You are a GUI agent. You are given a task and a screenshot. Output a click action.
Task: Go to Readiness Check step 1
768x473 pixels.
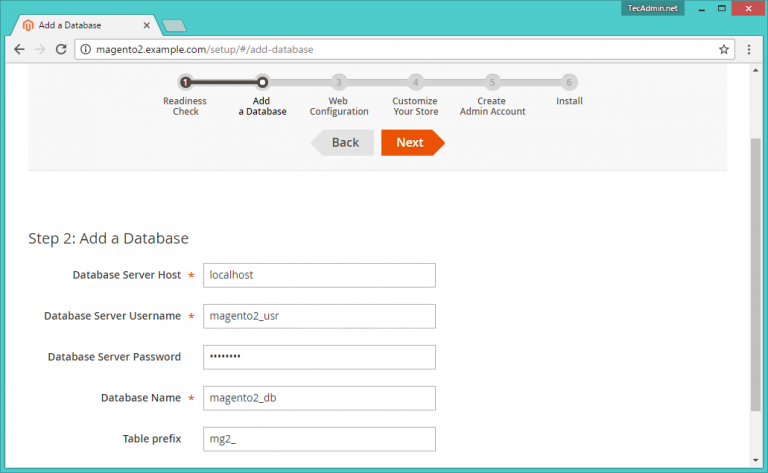point(185,83)
